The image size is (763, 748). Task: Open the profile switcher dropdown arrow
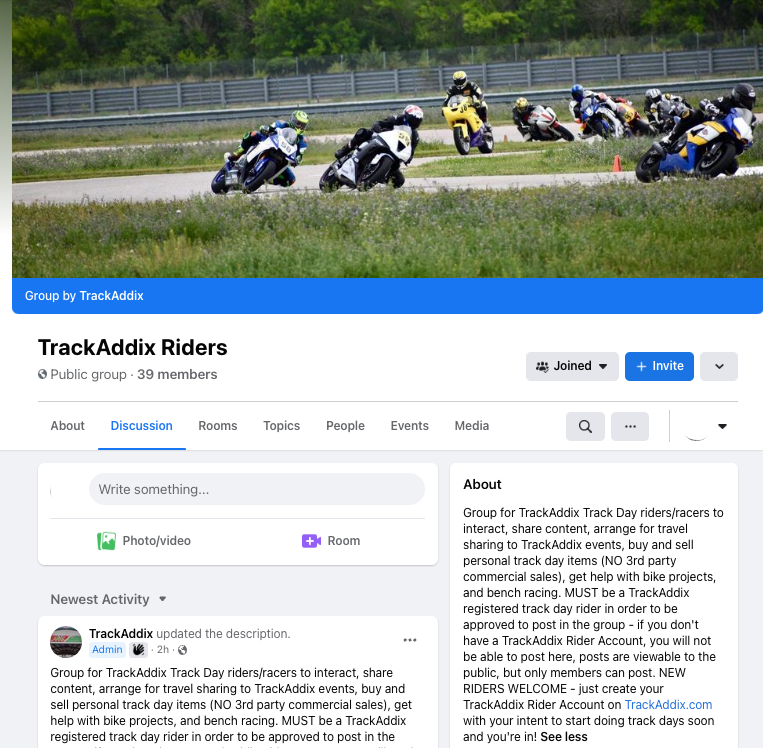[x=722, y=426]
